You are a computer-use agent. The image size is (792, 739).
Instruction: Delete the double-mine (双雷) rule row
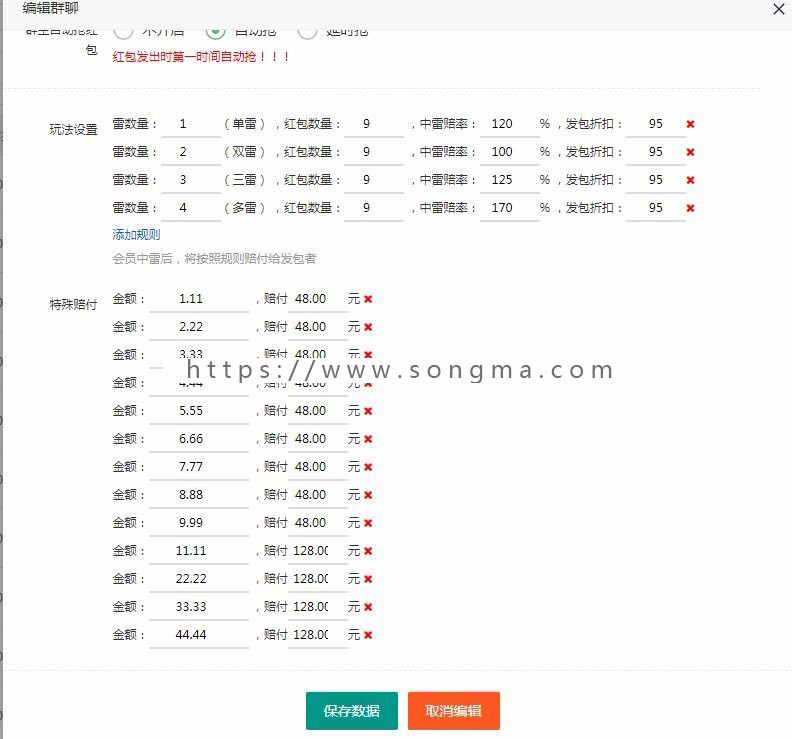(x=690, y=152)
